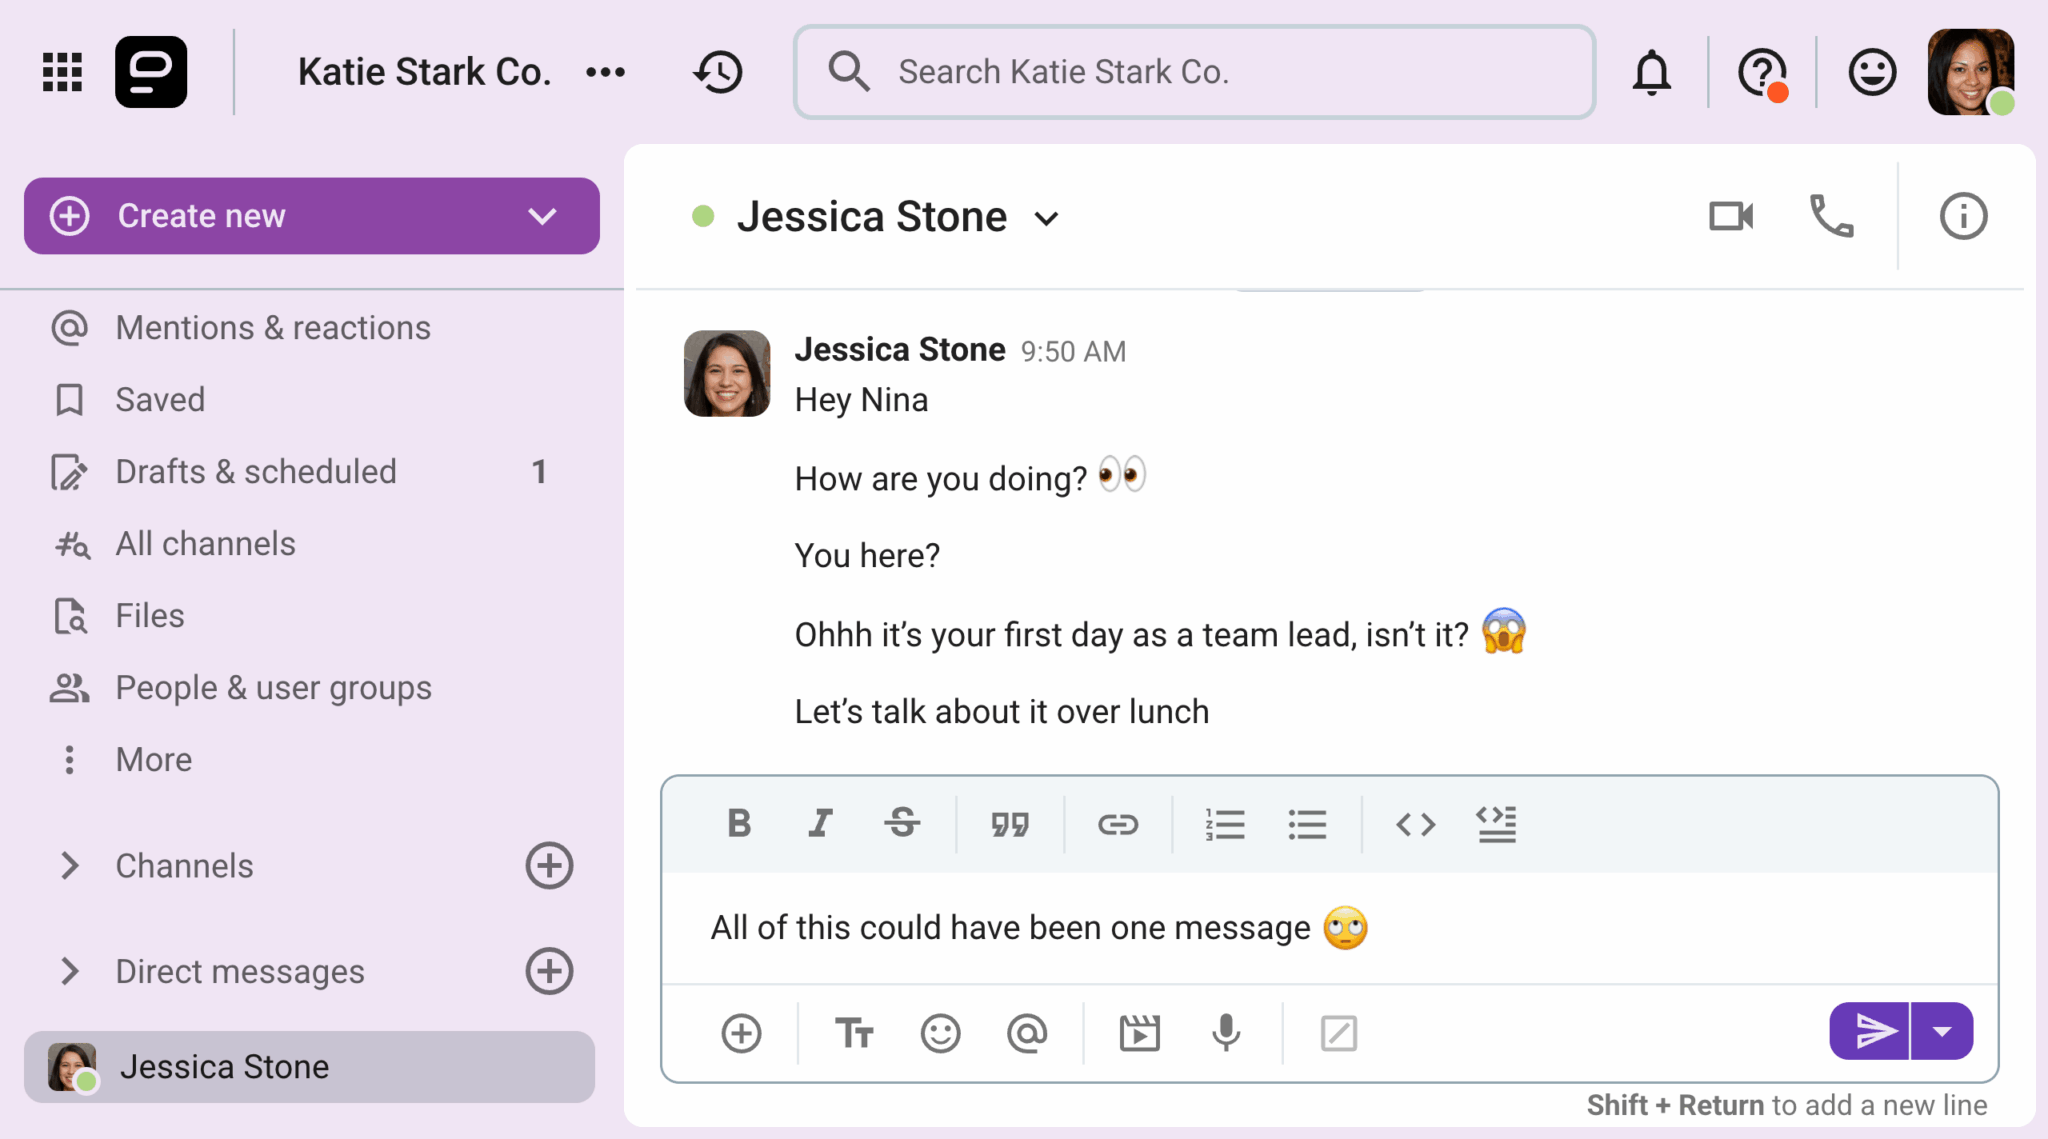Expand the Direct messages section
2048x1139 pixels.
click(x=69, y=971)
